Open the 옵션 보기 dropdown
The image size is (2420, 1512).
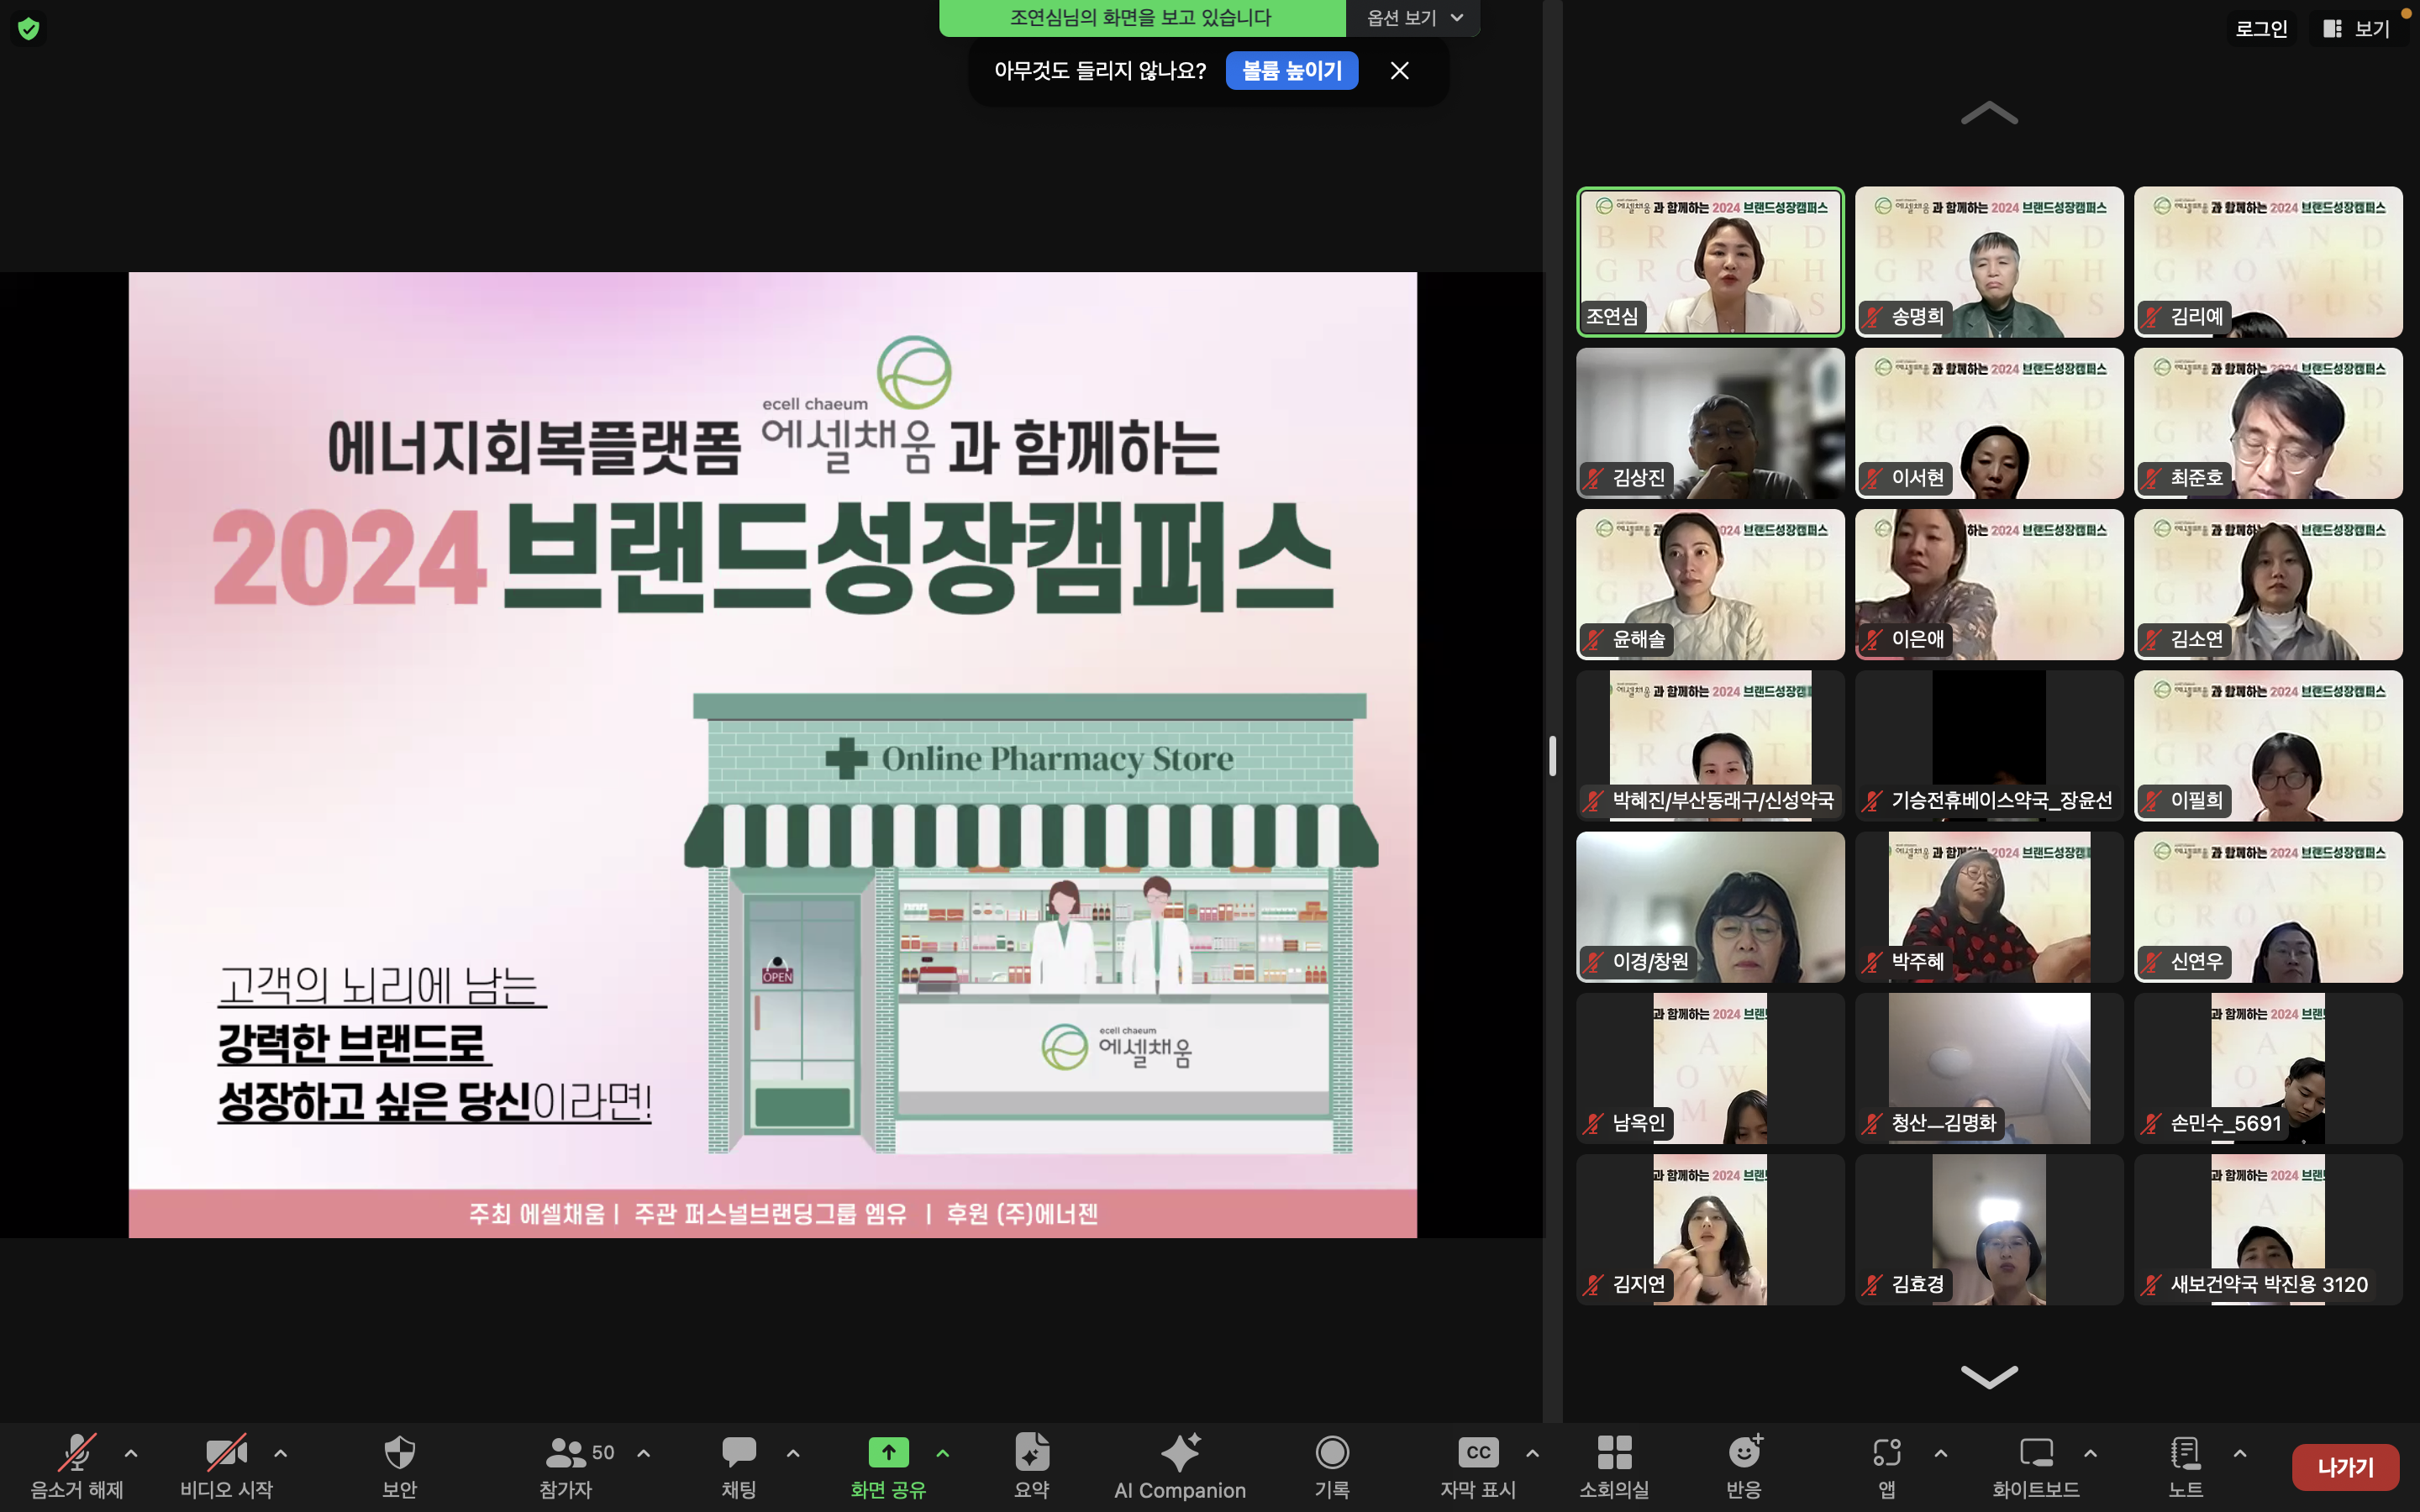[x=1413, y=18]
